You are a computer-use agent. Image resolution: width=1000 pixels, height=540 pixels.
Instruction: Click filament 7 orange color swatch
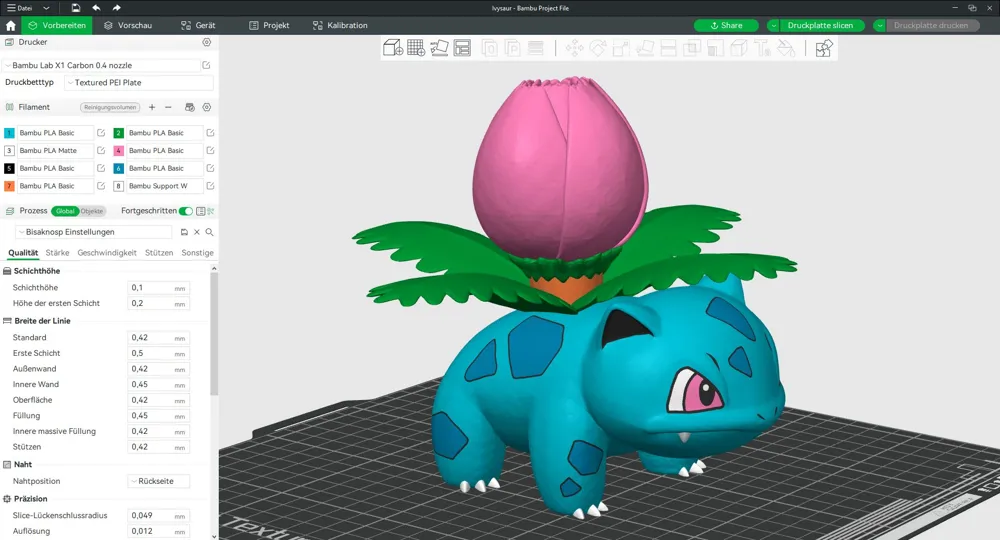pos(9,186)
